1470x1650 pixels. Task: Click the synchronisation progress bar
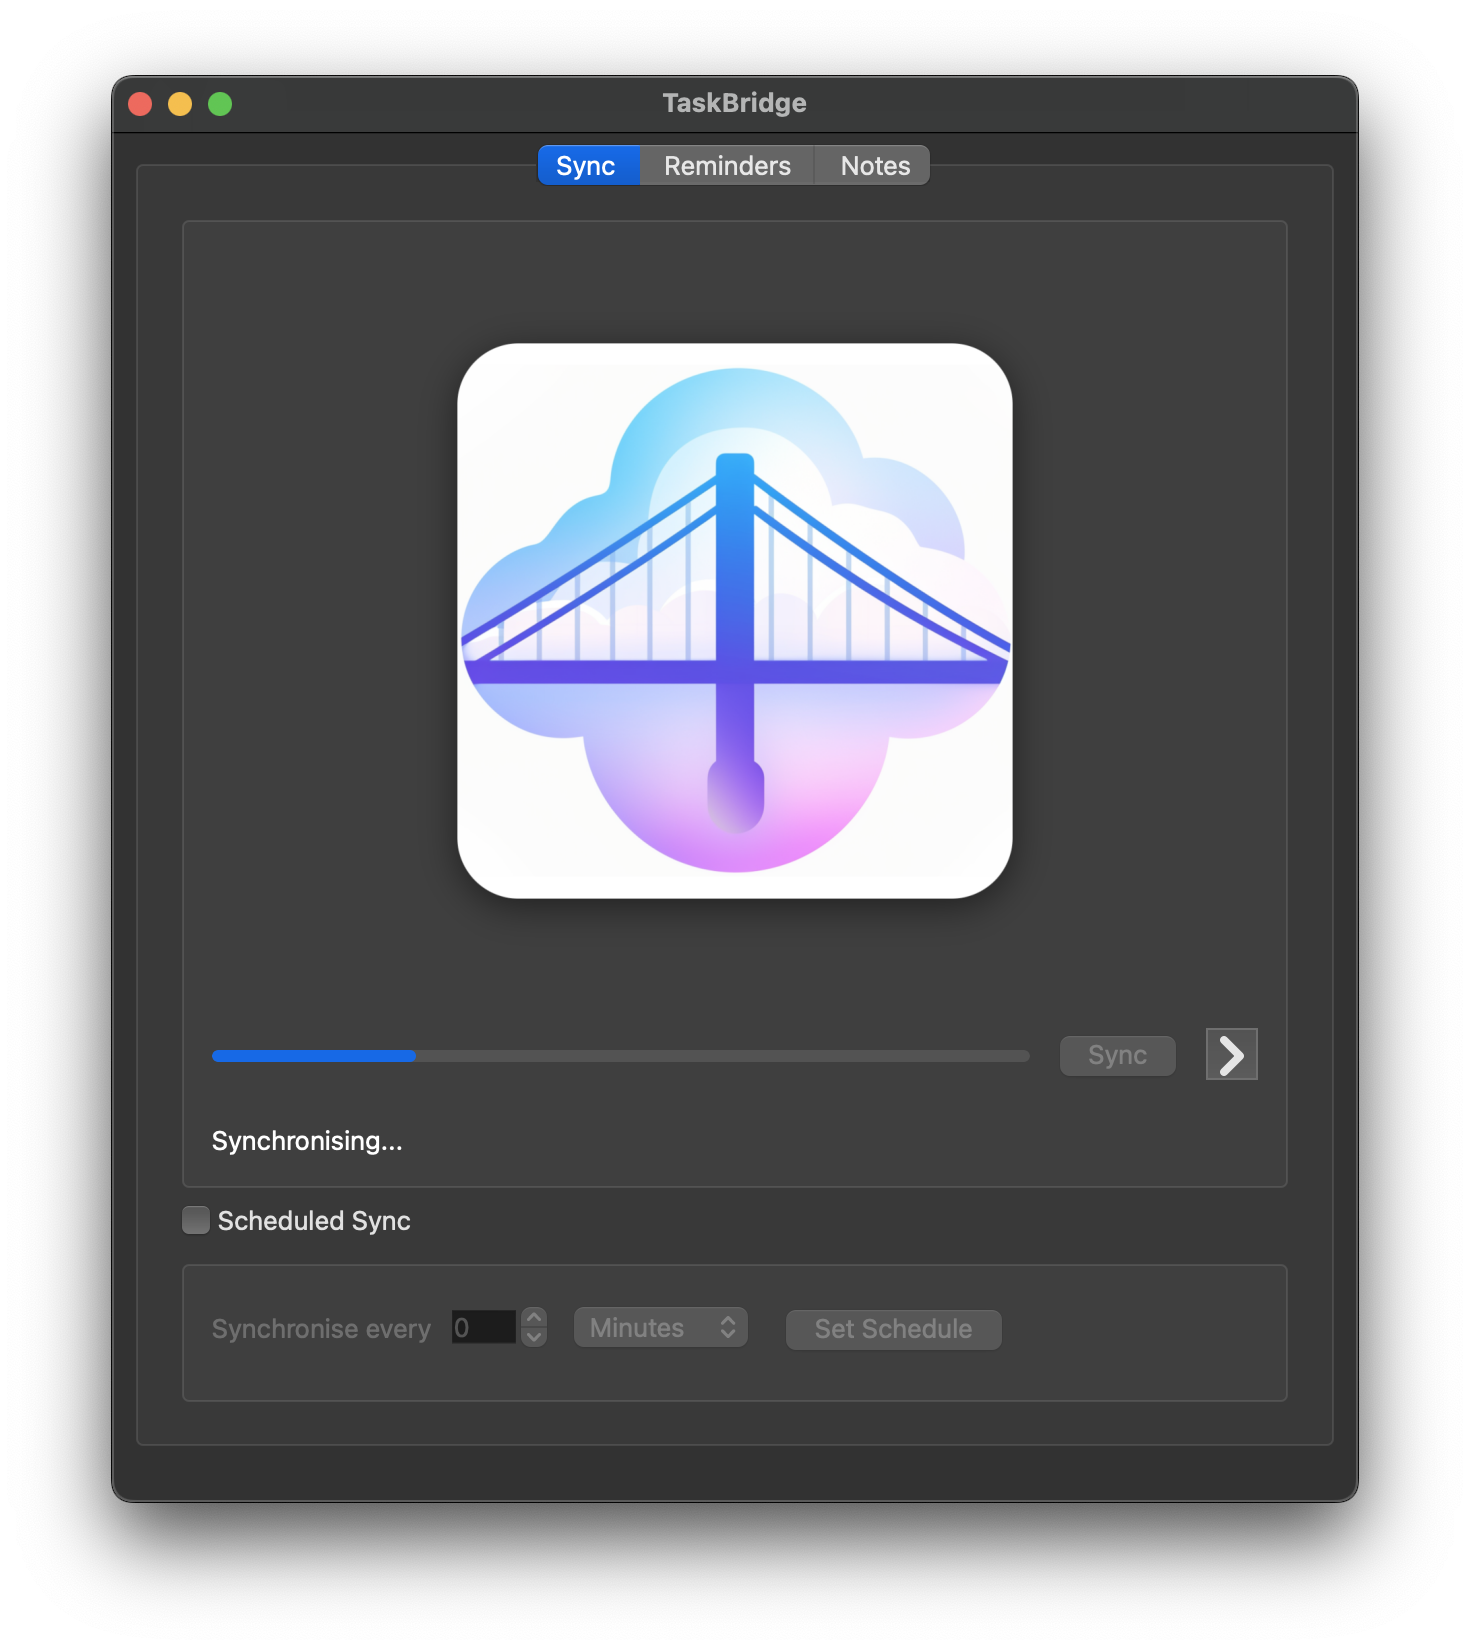621,1056
